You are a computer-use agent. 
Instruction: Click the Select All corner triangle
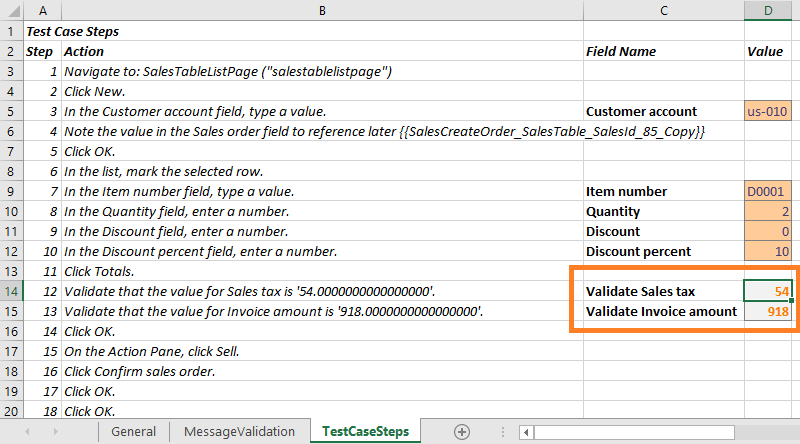coord(14,10)
